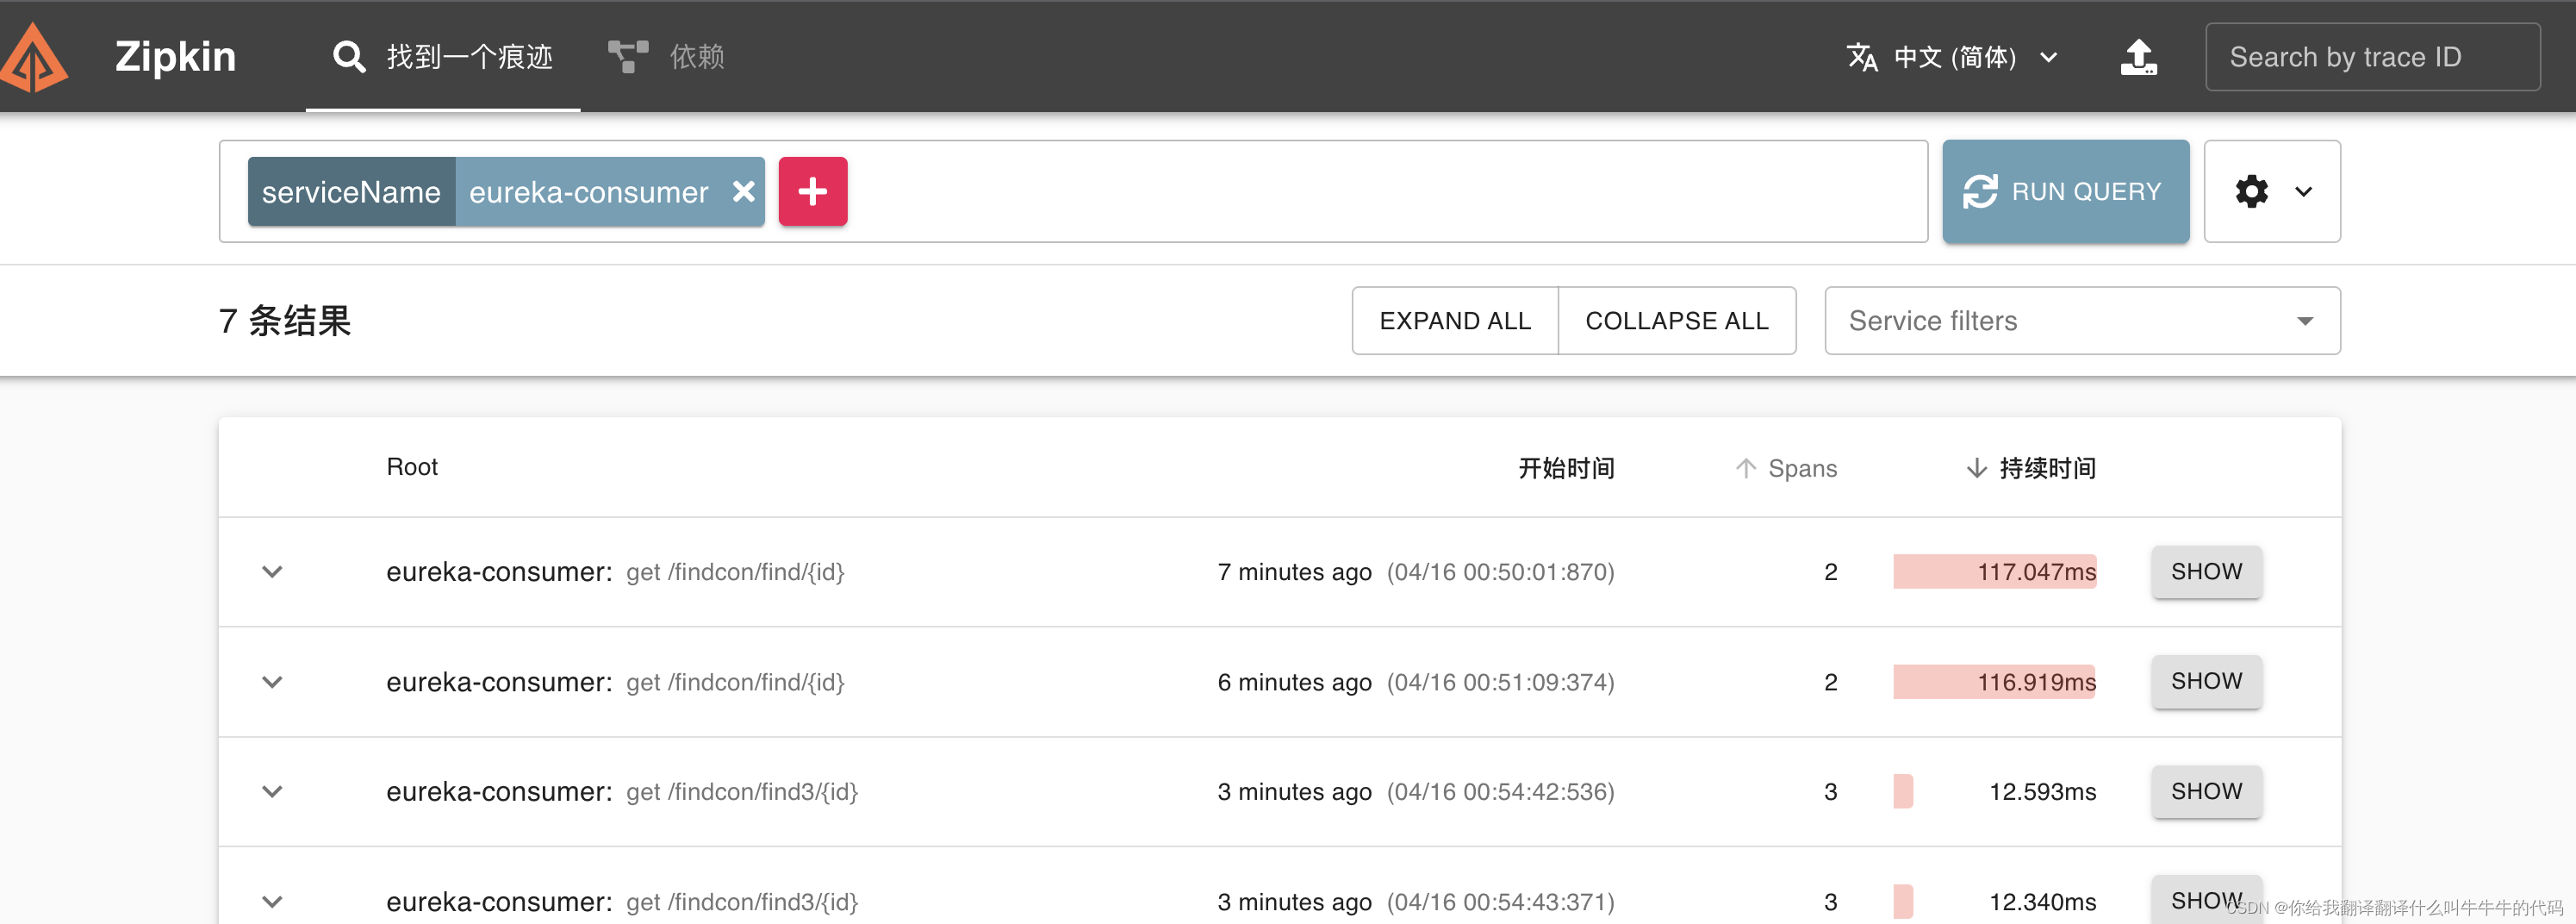Open the query settings gear icon
Image resolution: width=2576 pixels, height=924 pixels.
tap(2252, 191)
